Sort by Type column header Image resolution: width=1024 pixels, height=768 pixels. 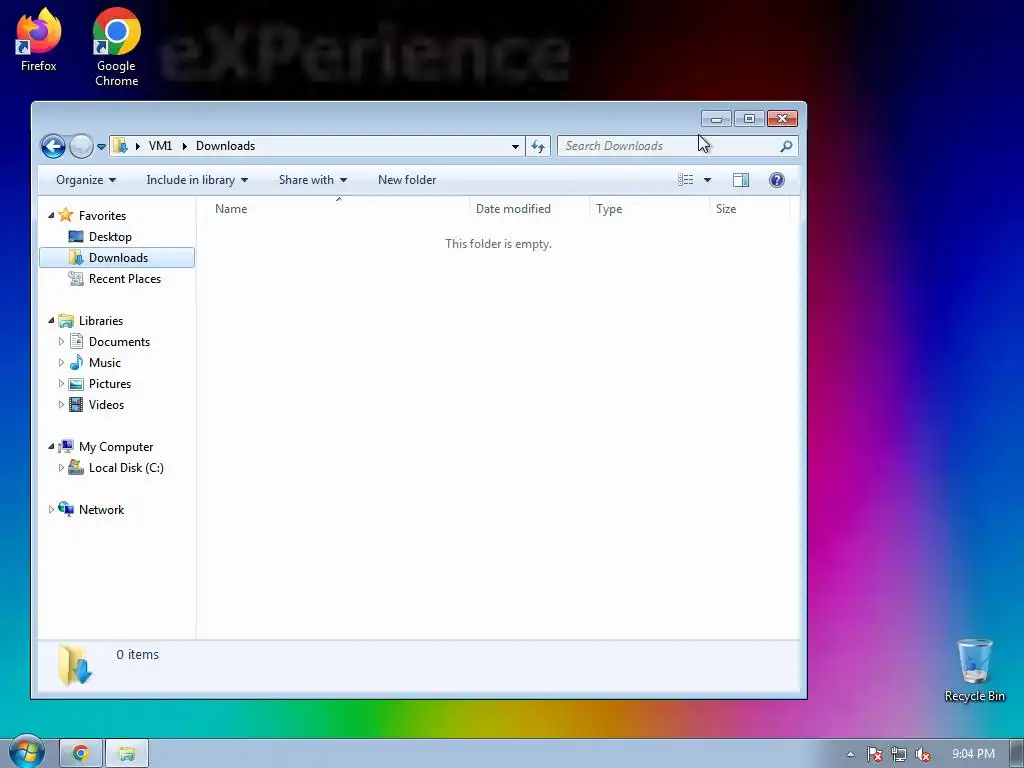point(648,209)
